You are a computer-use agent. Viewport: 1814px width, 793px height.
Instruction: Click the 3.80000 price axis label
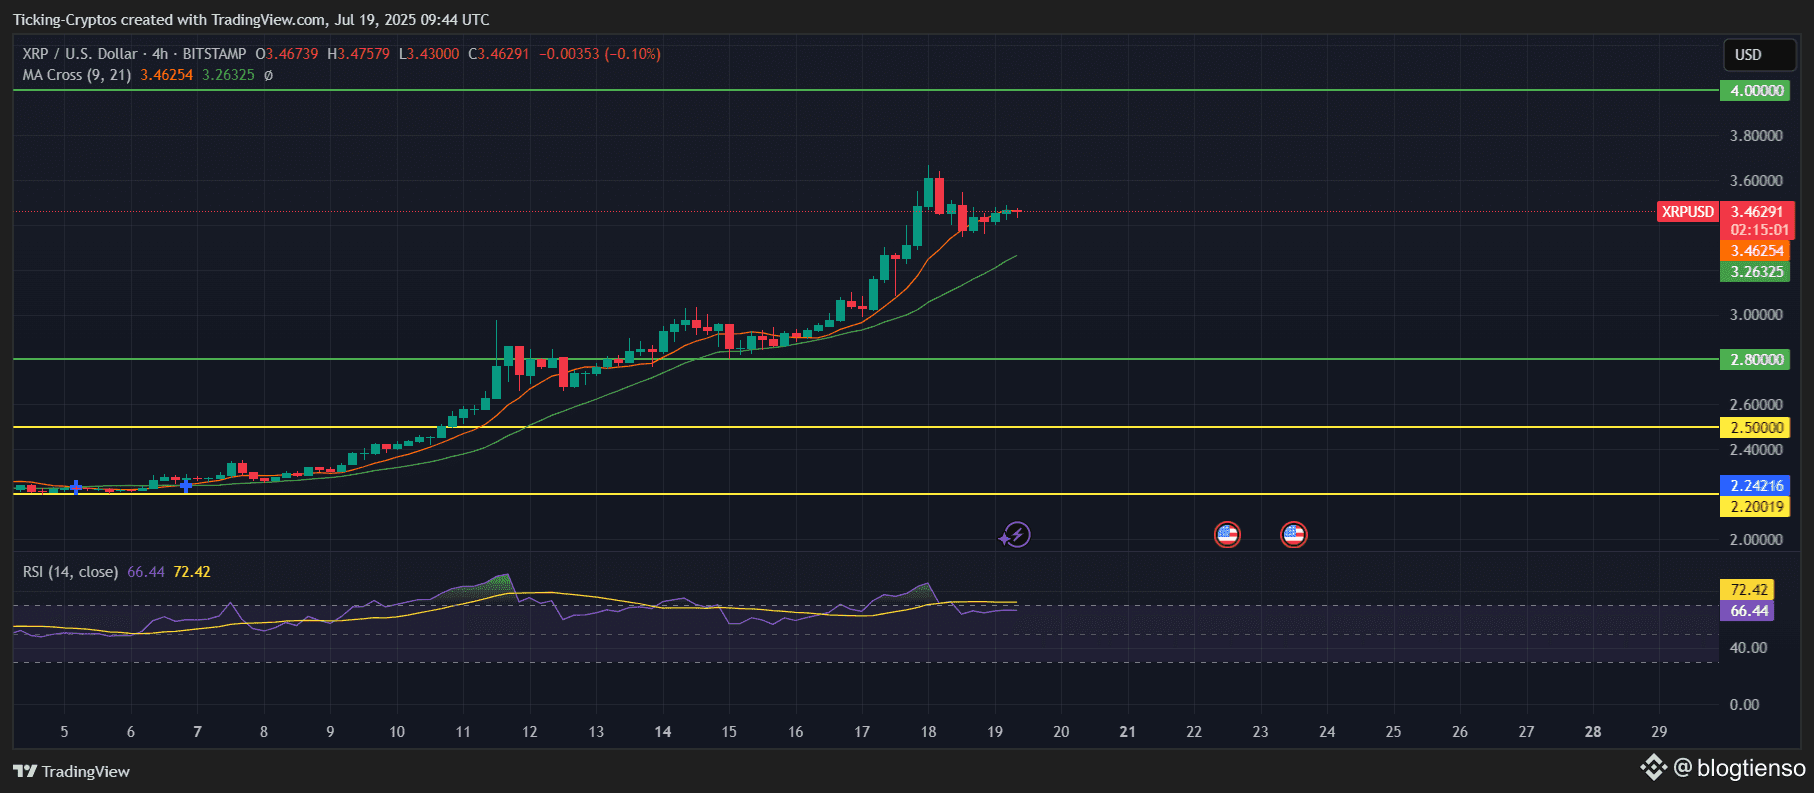point(1756,136)
